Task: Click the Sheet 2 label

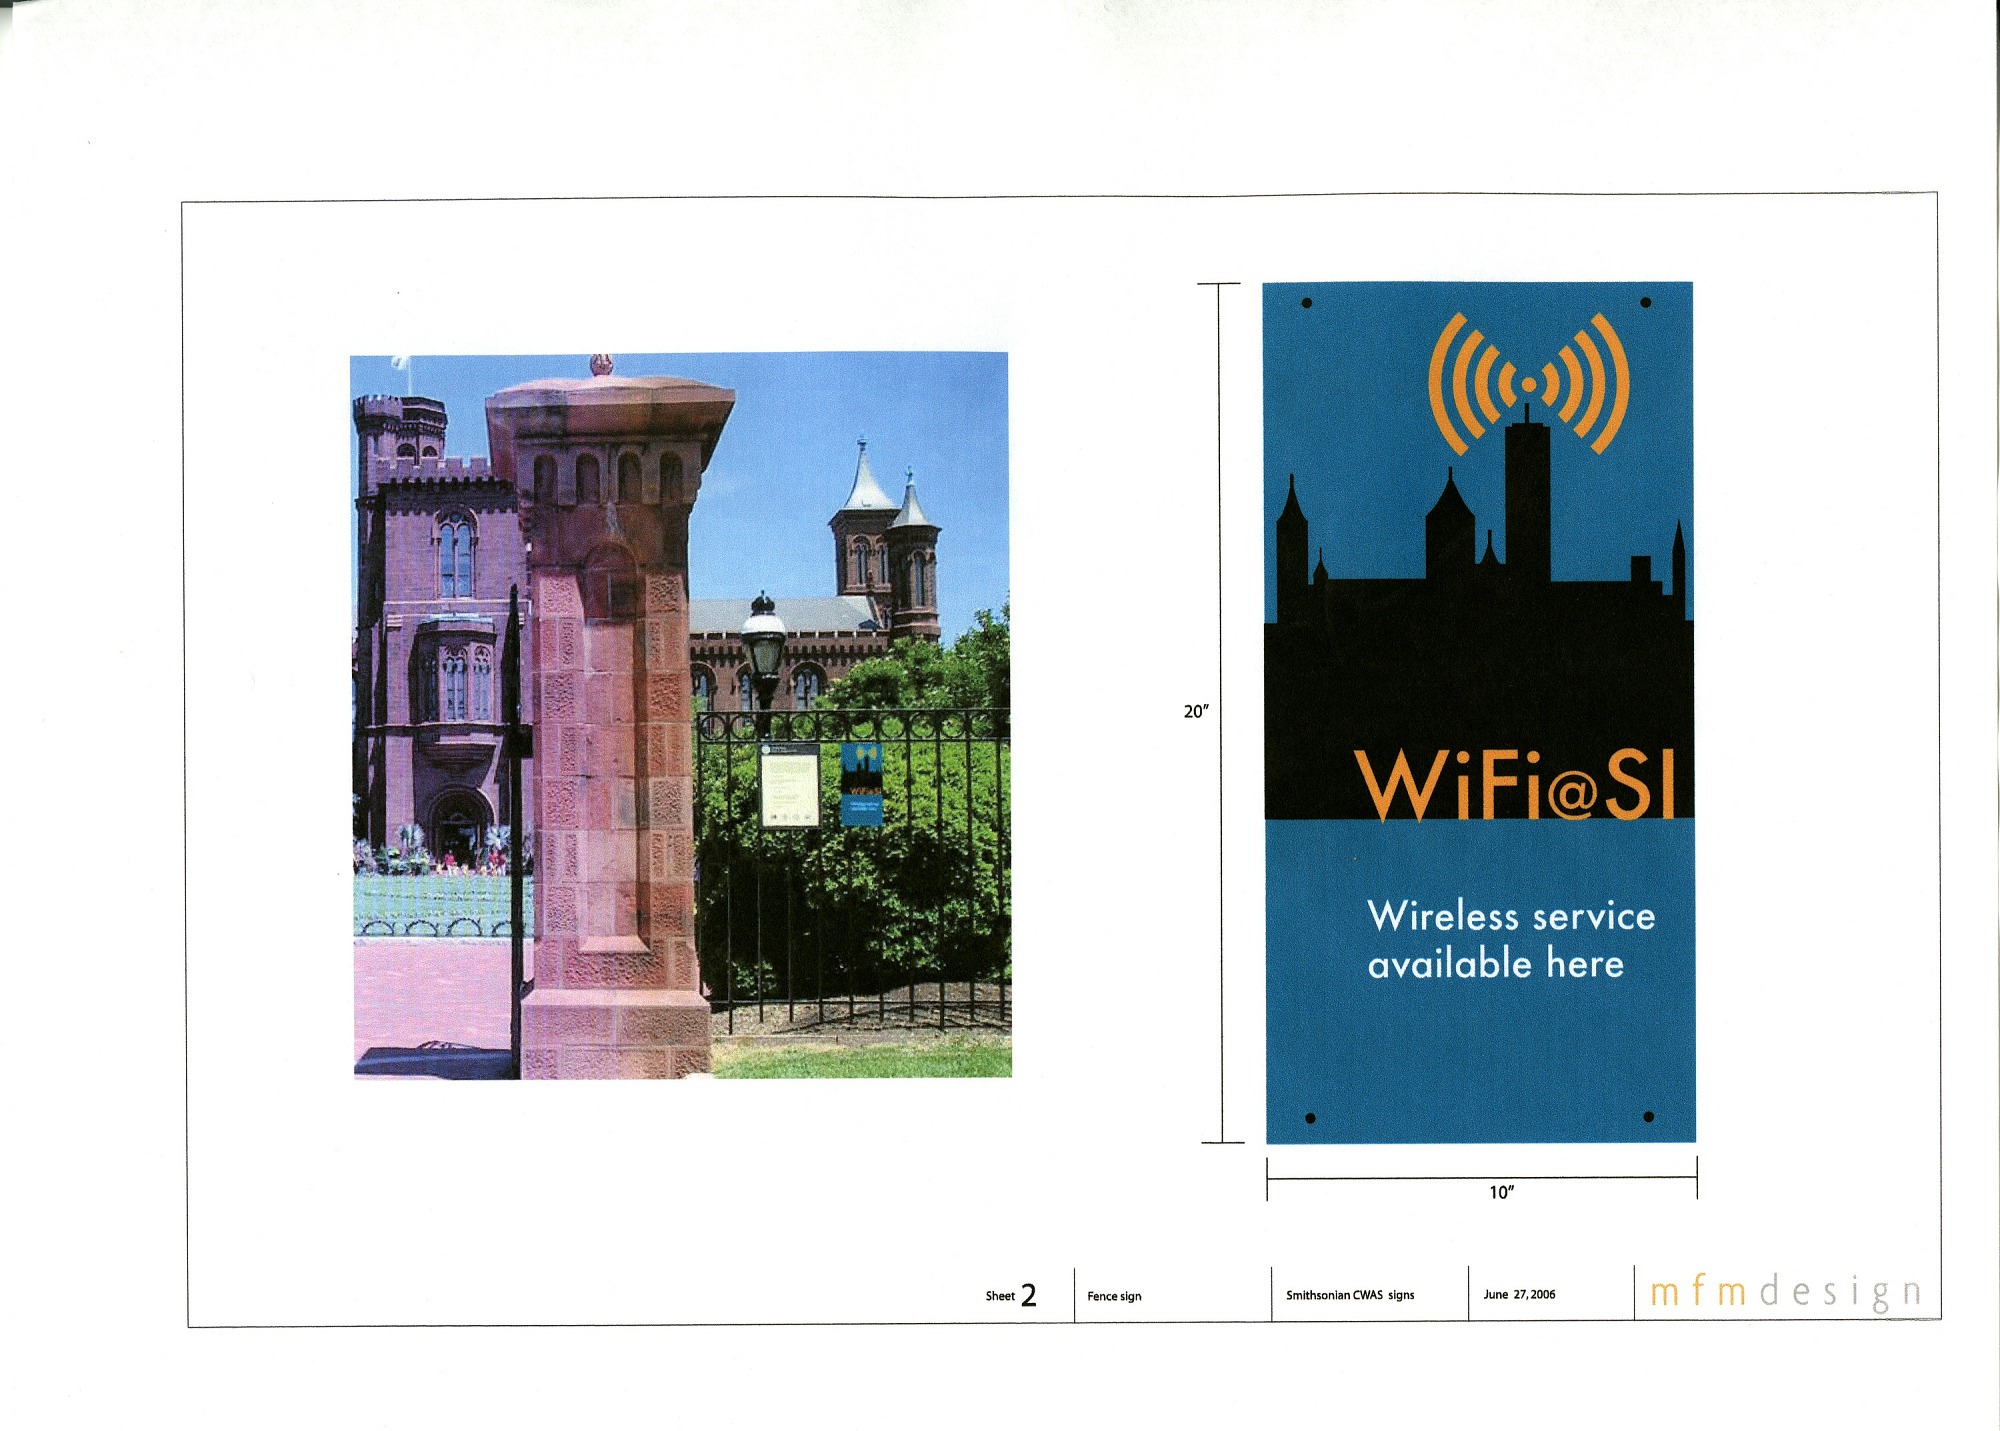Action: click(1011, 1295)
